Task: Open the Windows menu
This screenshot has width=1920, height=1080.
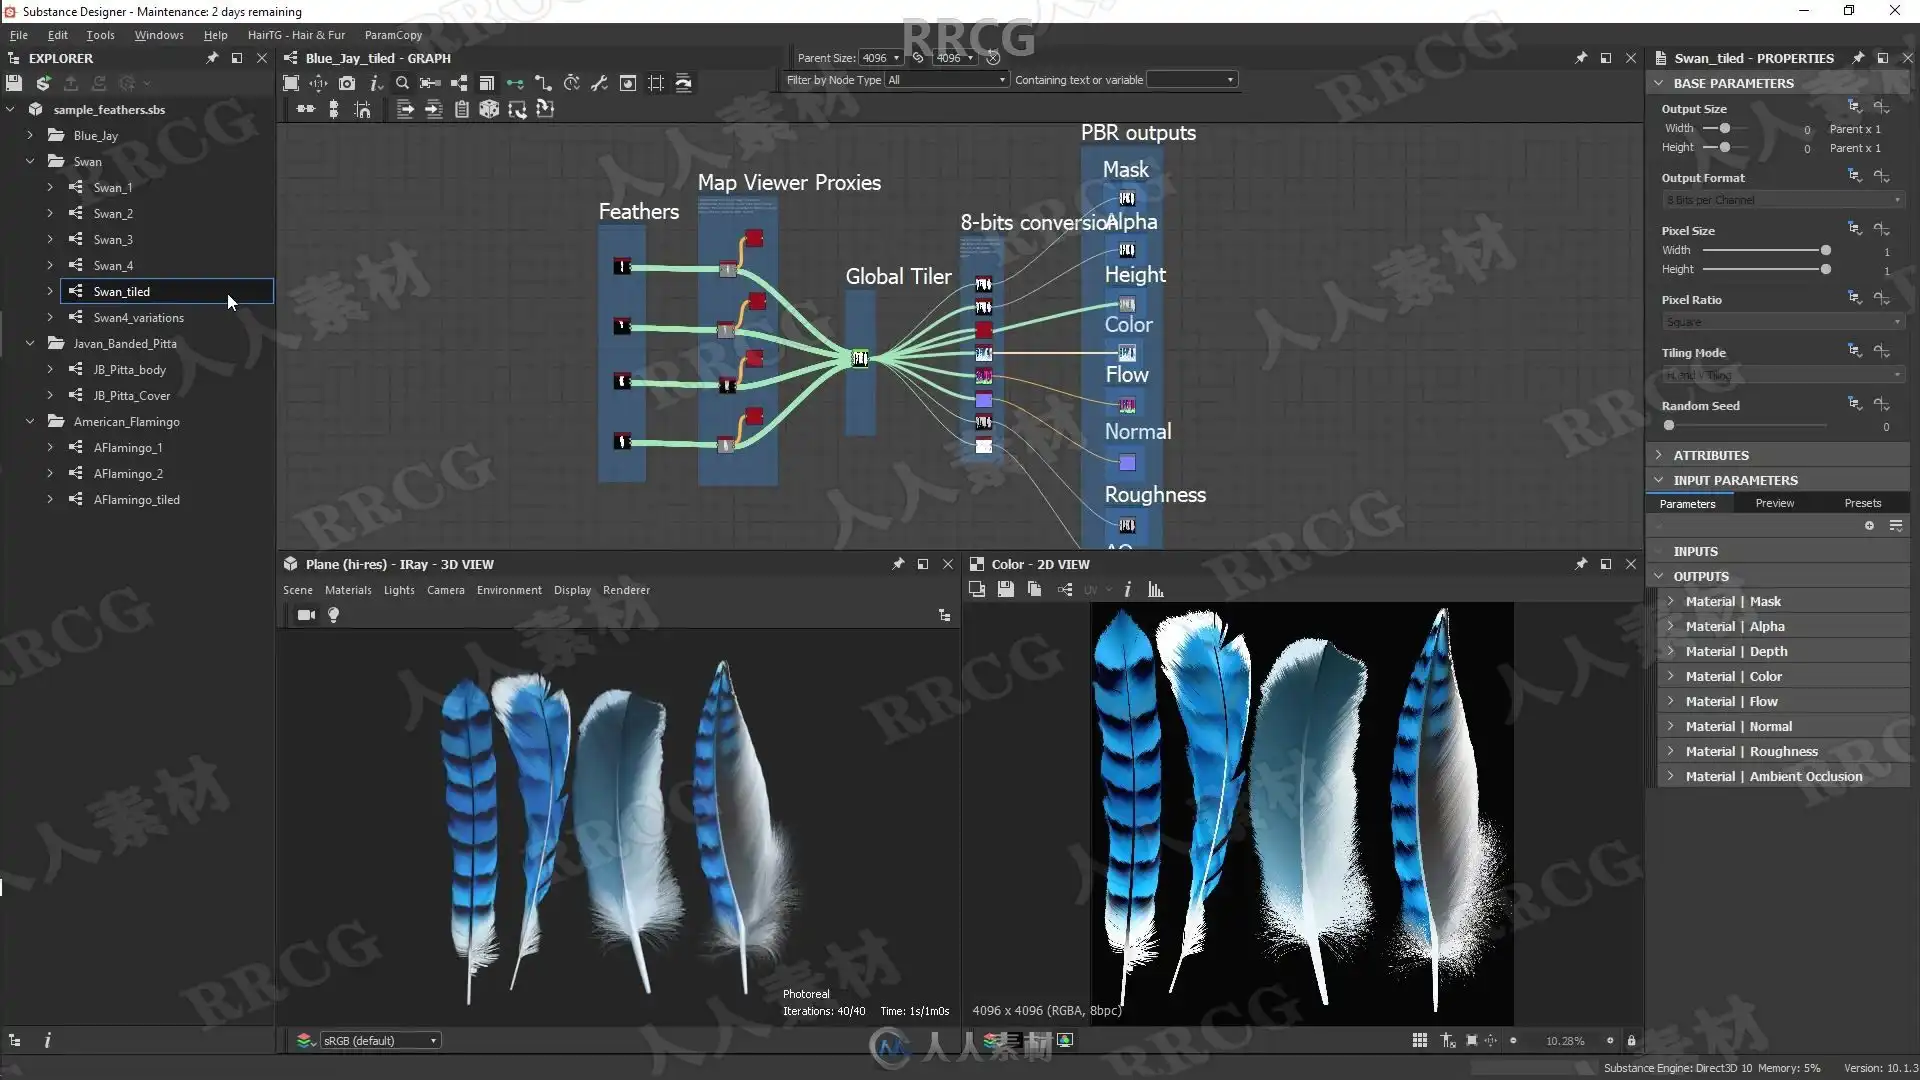Action: 158,35
